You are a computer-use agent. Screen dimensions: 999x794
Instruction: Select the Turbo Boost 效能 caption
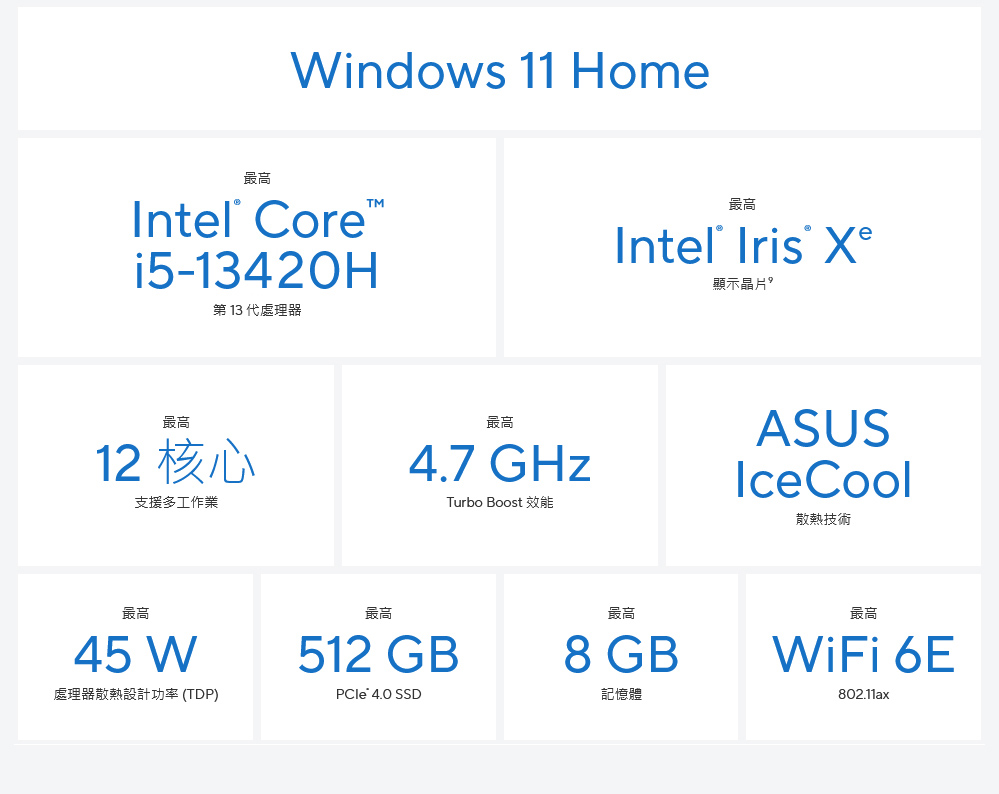500,502
